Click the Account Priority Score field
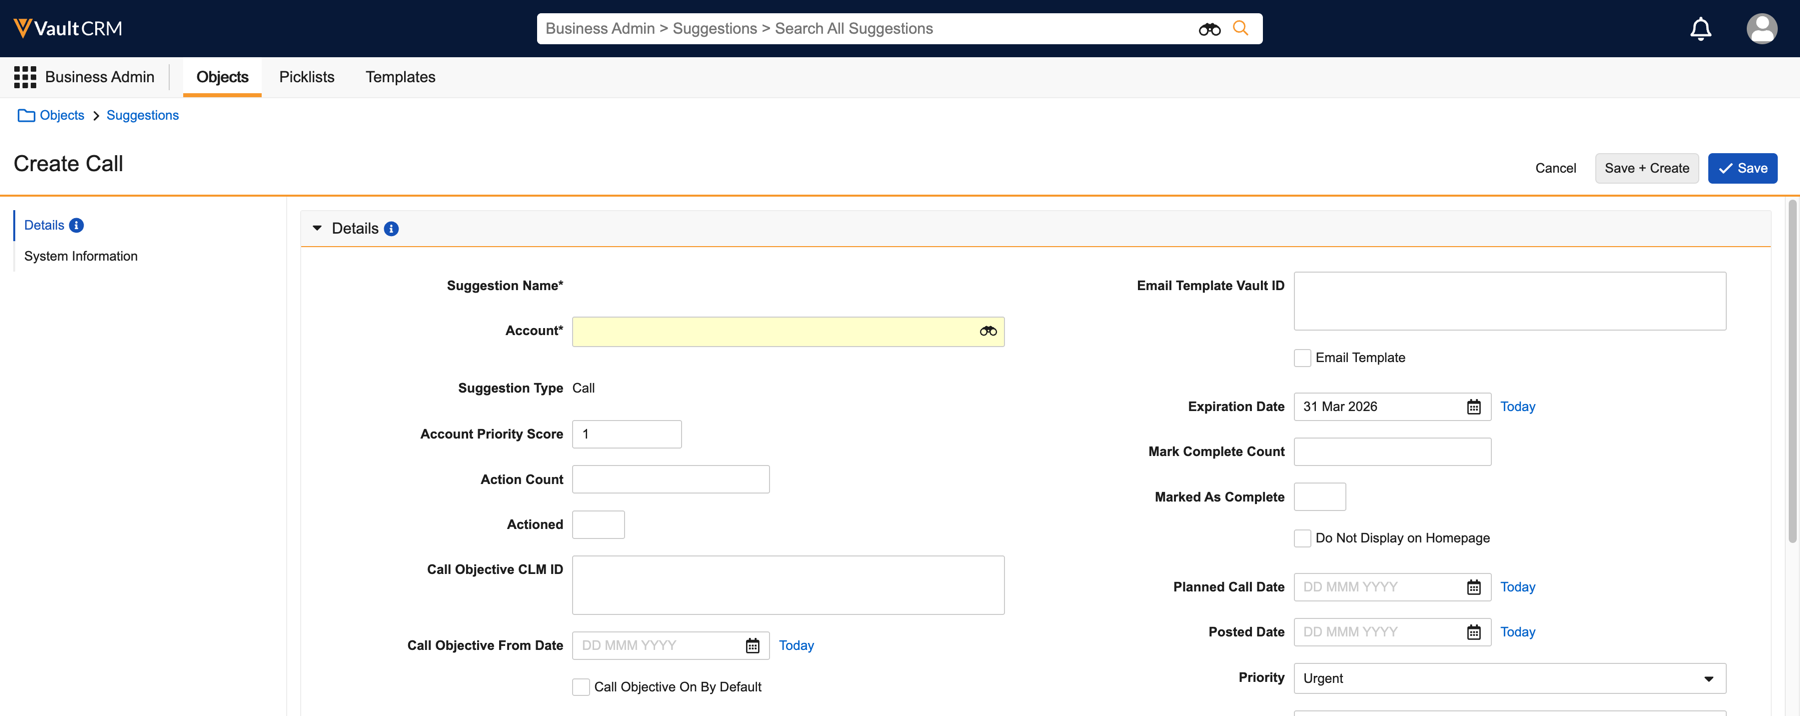Viewport: 1800px width, 716px height. pyautogui.click(x=626, y=434)
